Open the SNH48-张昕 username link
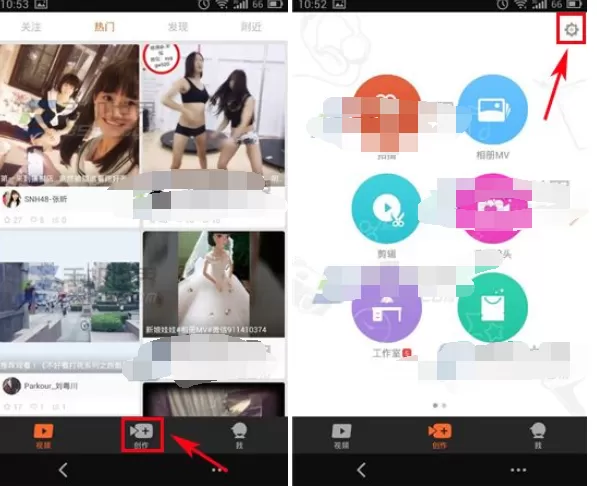 click(x=46, y=199)
